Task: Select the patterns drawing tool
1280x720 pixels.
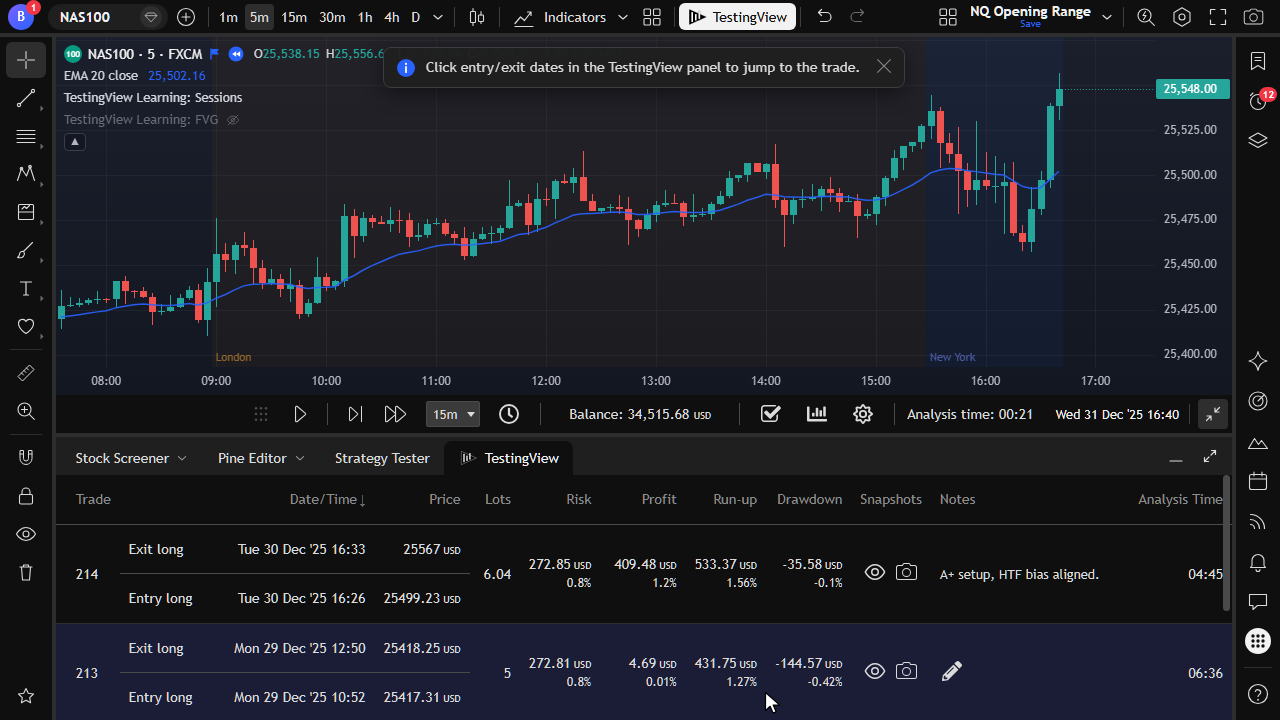Action: (x=26, y=174)
